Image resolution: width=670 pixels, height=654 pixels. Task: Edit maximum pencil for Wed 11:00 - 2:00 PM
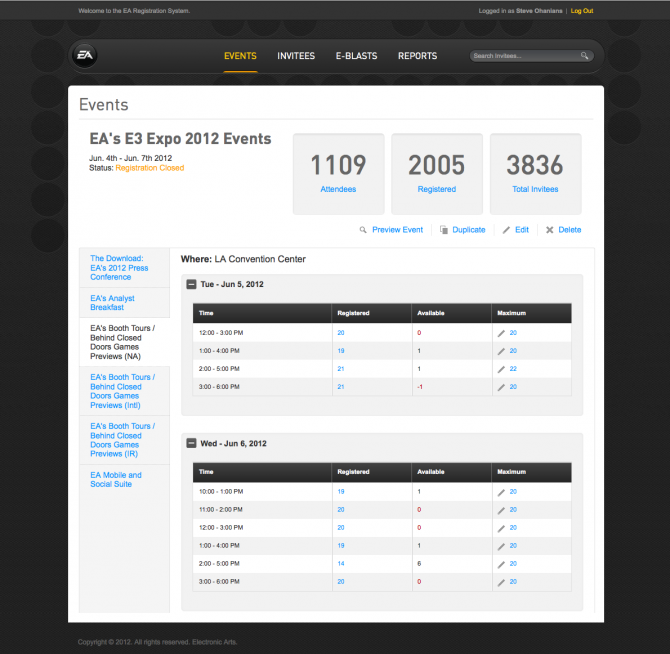click(501, 510)
